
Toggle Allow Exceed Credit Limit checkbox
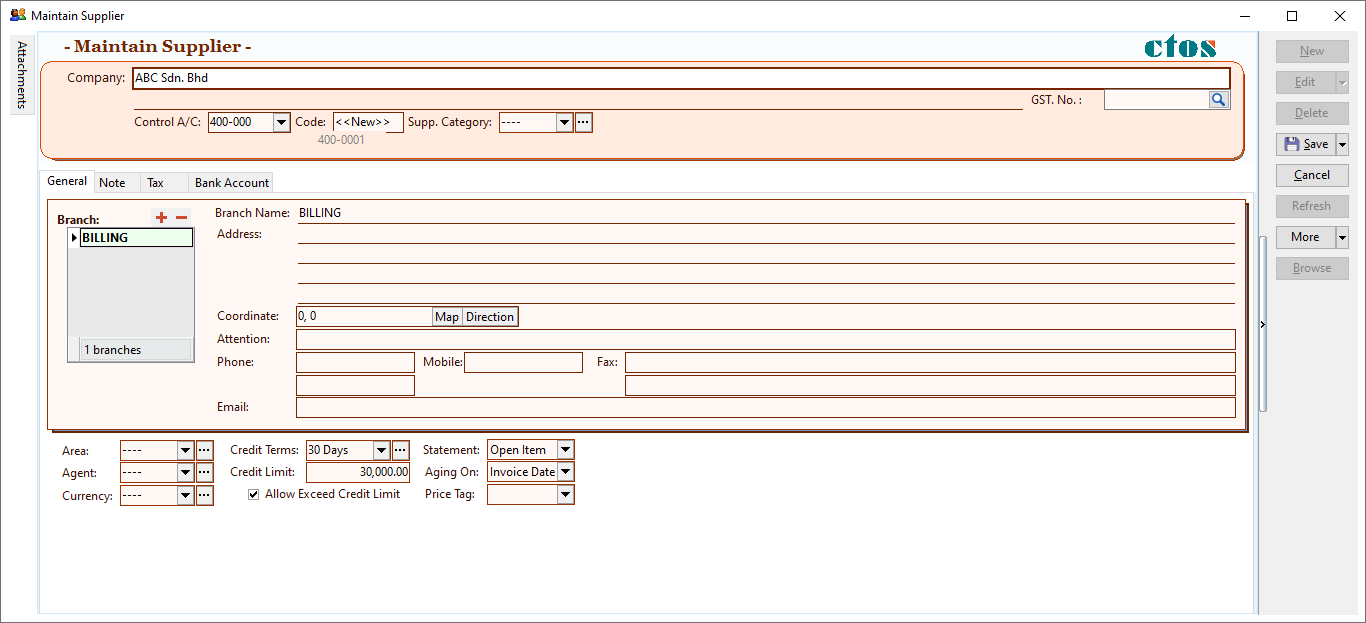254,494
